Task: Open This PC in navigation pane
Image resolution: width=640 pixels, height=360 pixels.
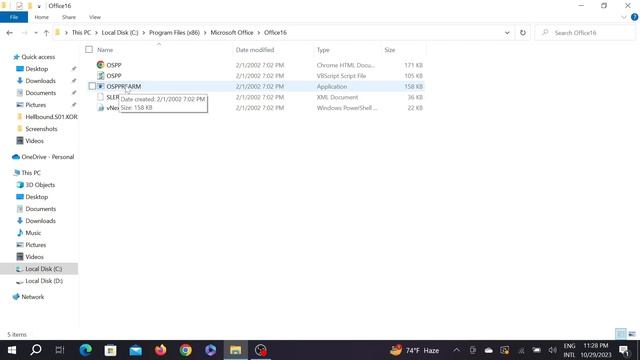Action: click(x=31, y=173)
